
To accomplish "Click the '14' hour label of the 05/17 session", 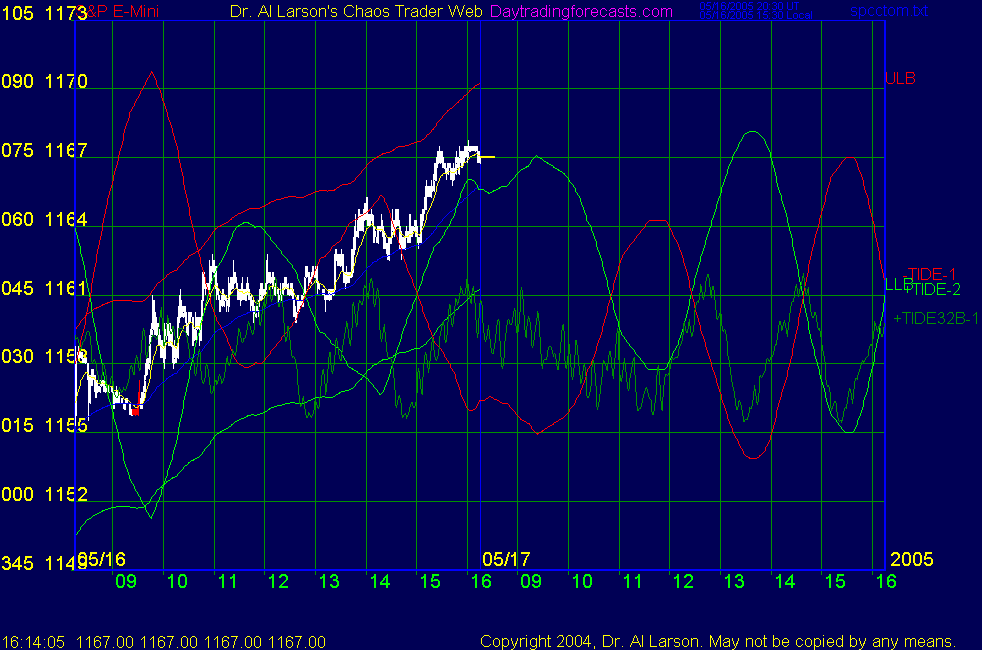I will [x=785, y=581].
